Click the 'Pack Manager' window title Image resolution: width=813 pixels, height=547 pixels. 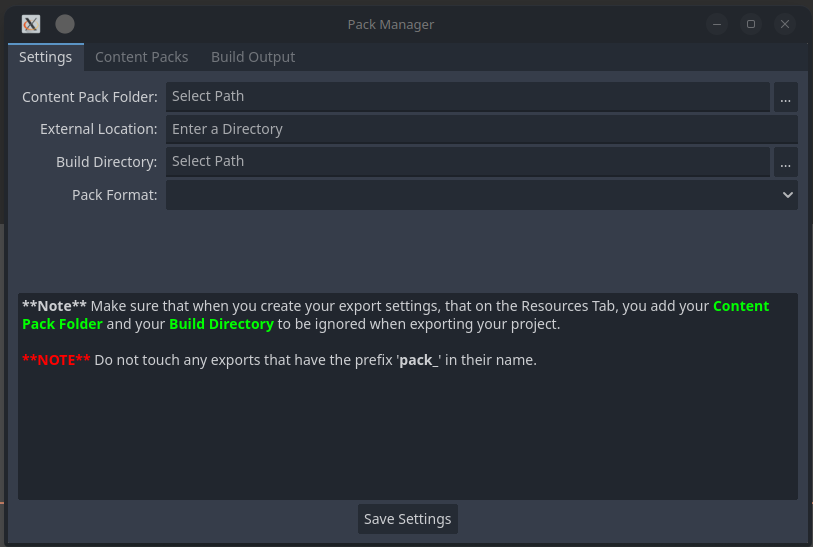[x=390, y=24]
